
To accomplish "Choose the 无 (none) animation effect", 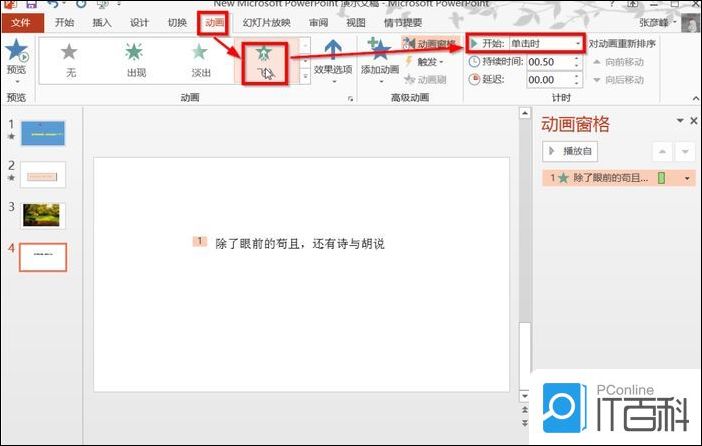I will pos(69,60).
